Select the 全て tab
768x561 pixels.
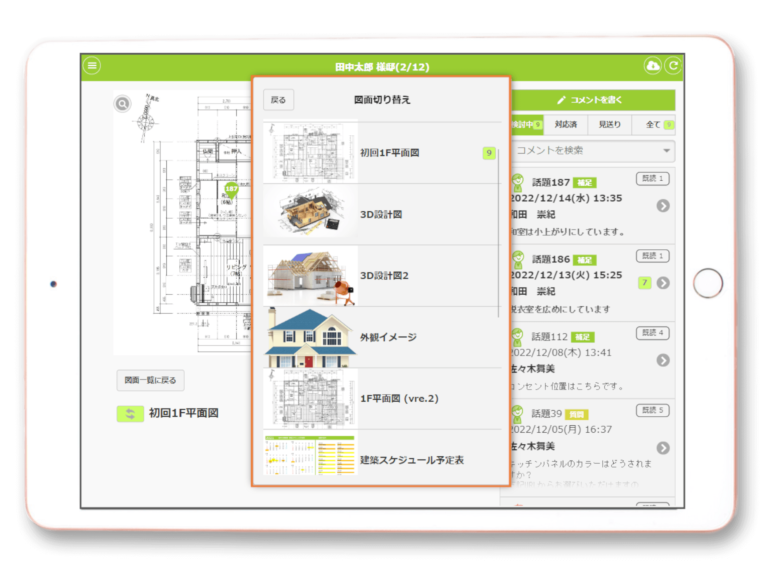pos(654,125)
